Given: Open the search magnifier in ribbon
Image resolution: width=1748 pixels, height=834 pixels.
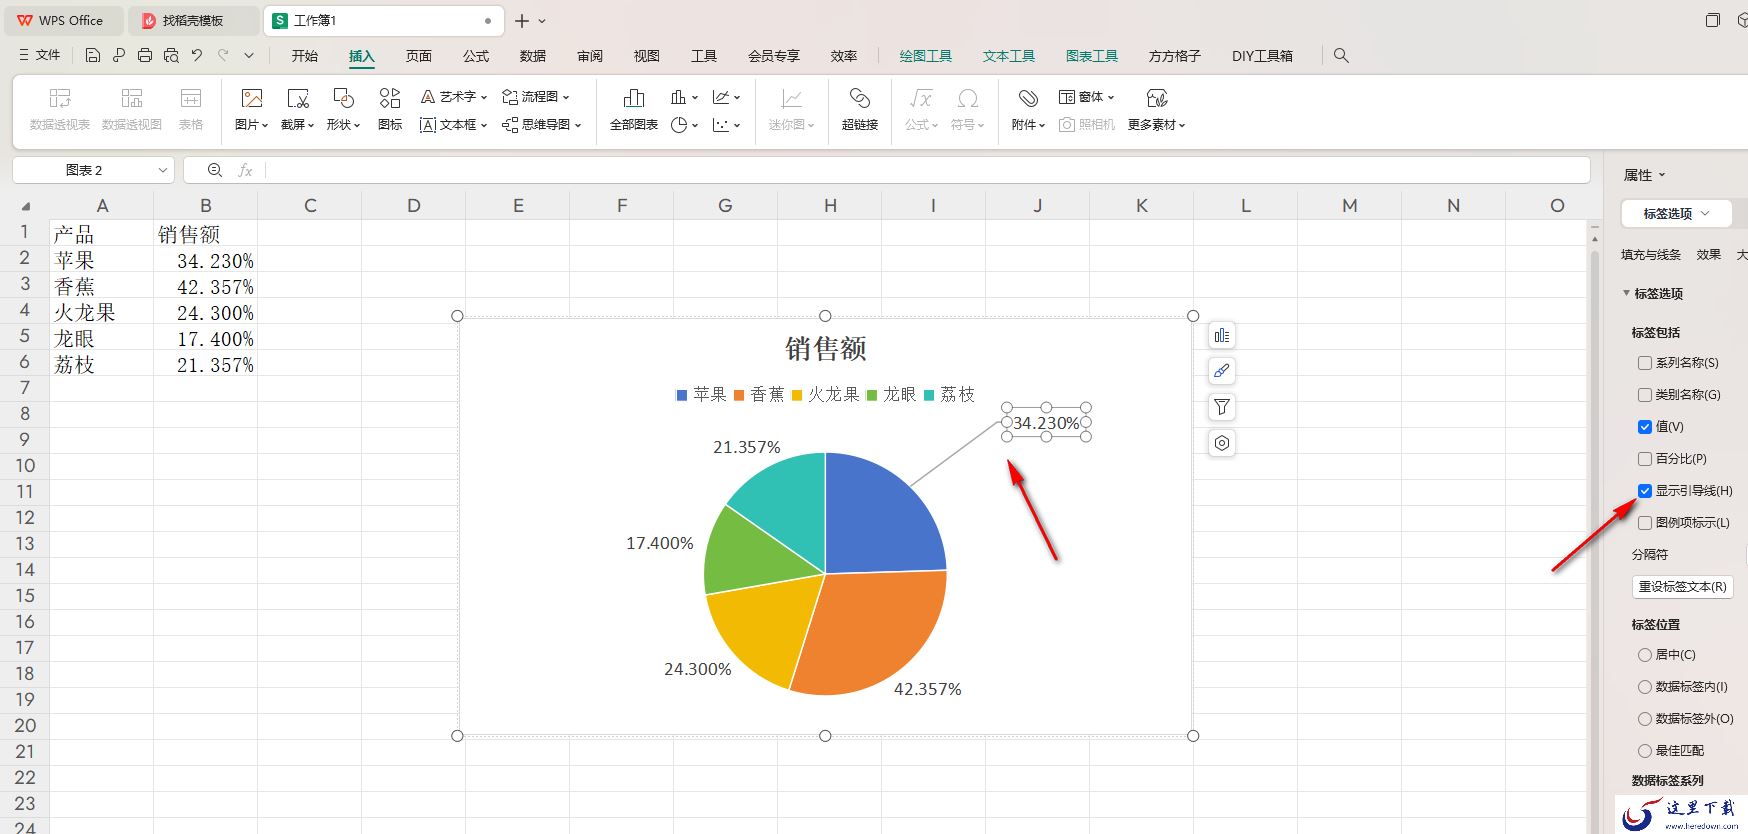Looking at the screenshot, I should (1341, 56).
